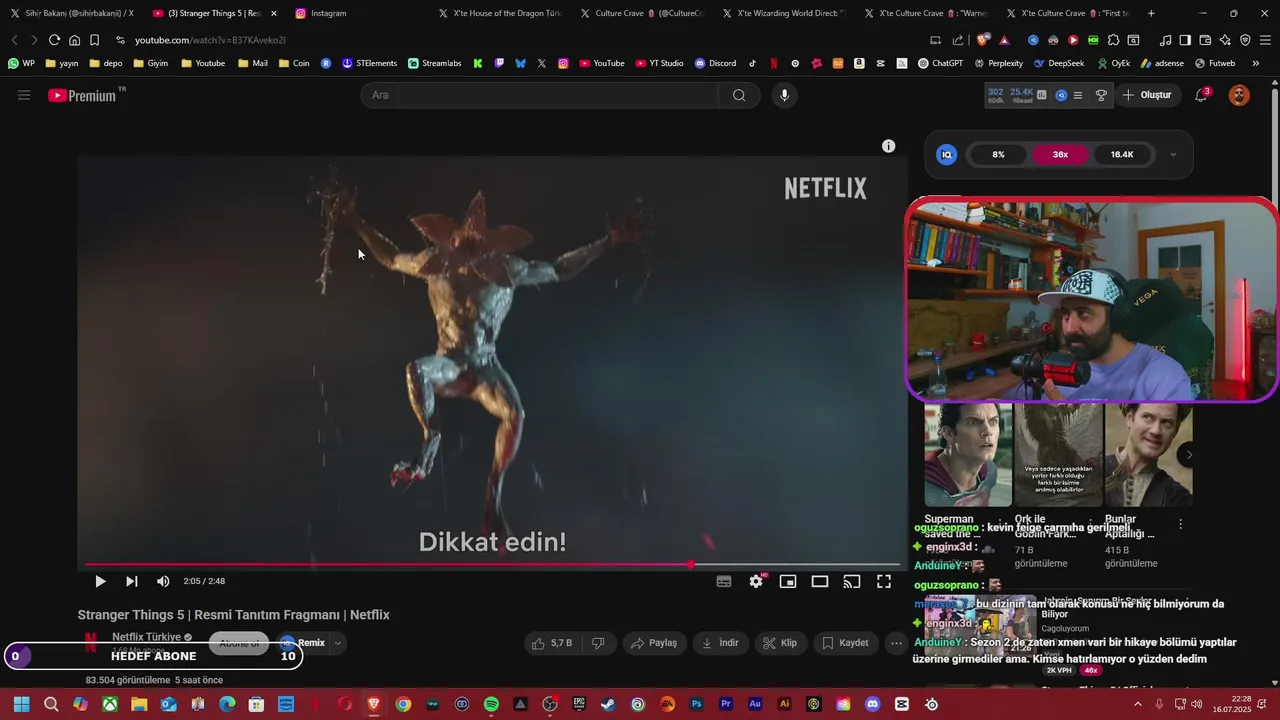Start voice search with microphone
This screenshot has width=1280, height=720.
coord(784,95)
